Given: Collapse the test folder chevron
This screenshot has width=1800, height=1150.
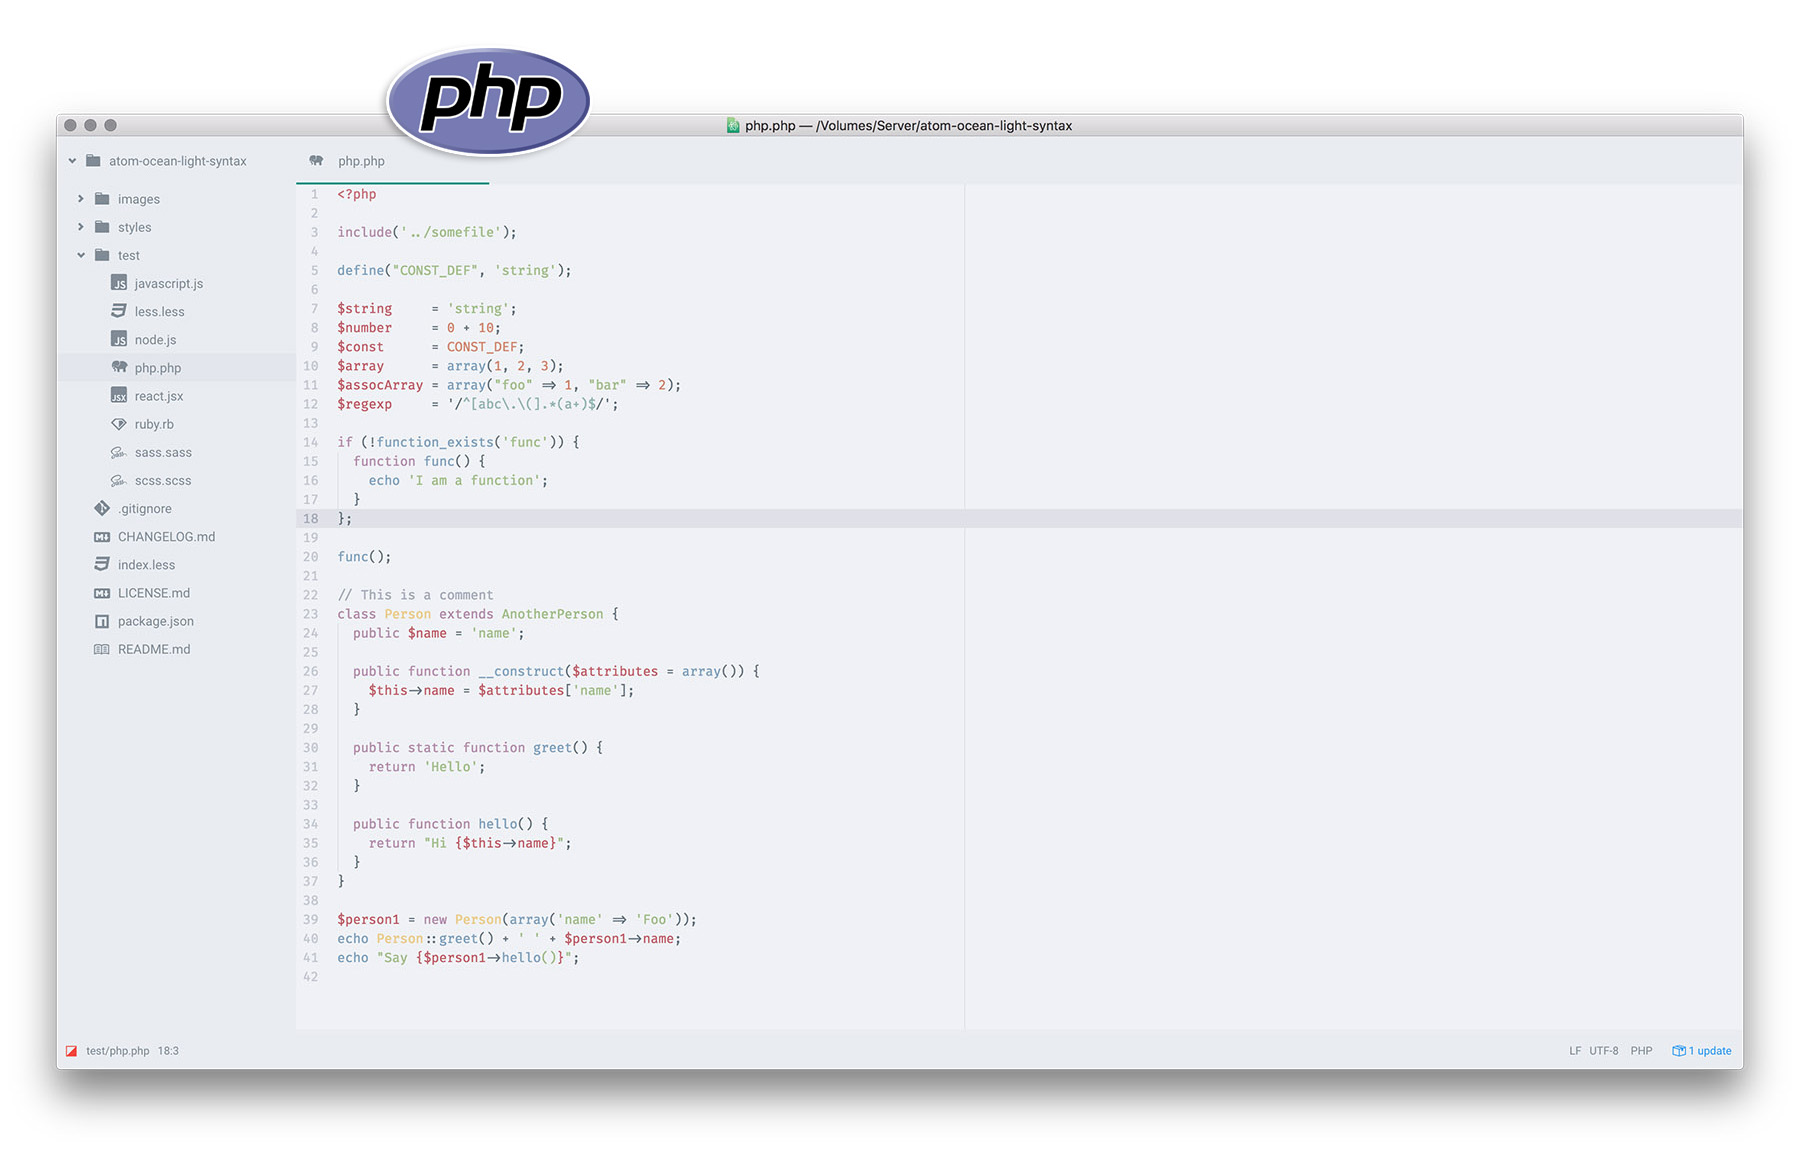Looking at the screenshot, I should 81,255.
